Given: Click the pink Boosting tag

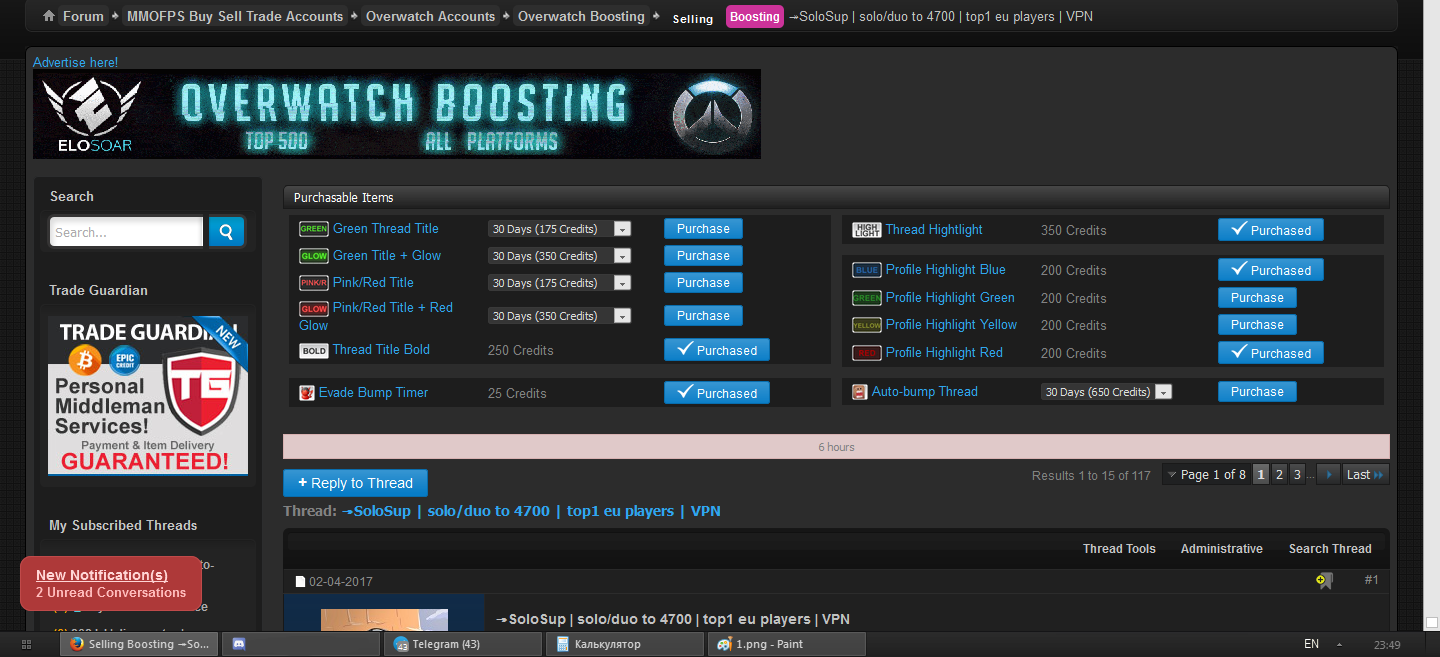Looking at the screenshot, I should 755,17.
